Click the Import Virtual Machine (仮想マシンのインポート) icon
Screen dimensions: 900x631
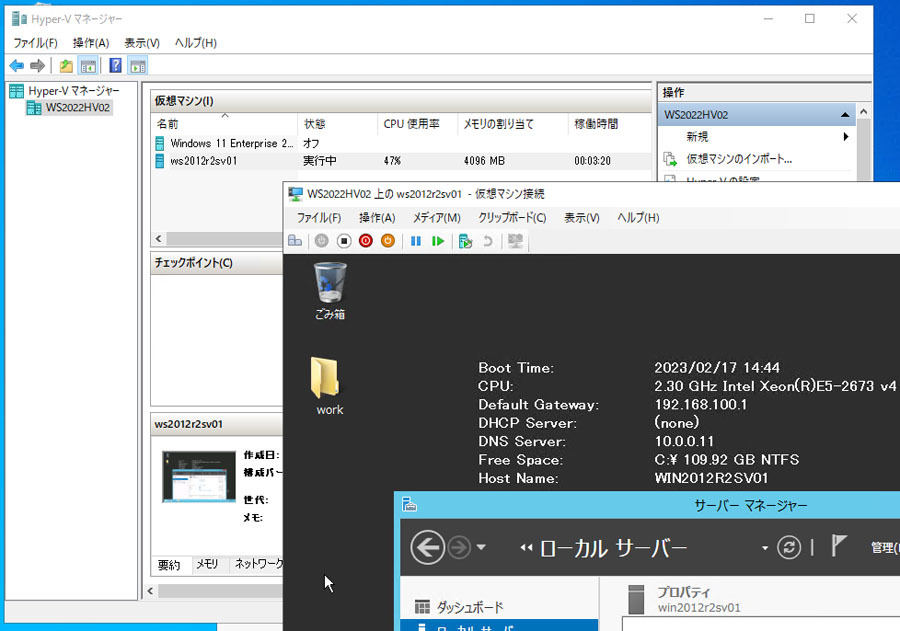point(670,159)
